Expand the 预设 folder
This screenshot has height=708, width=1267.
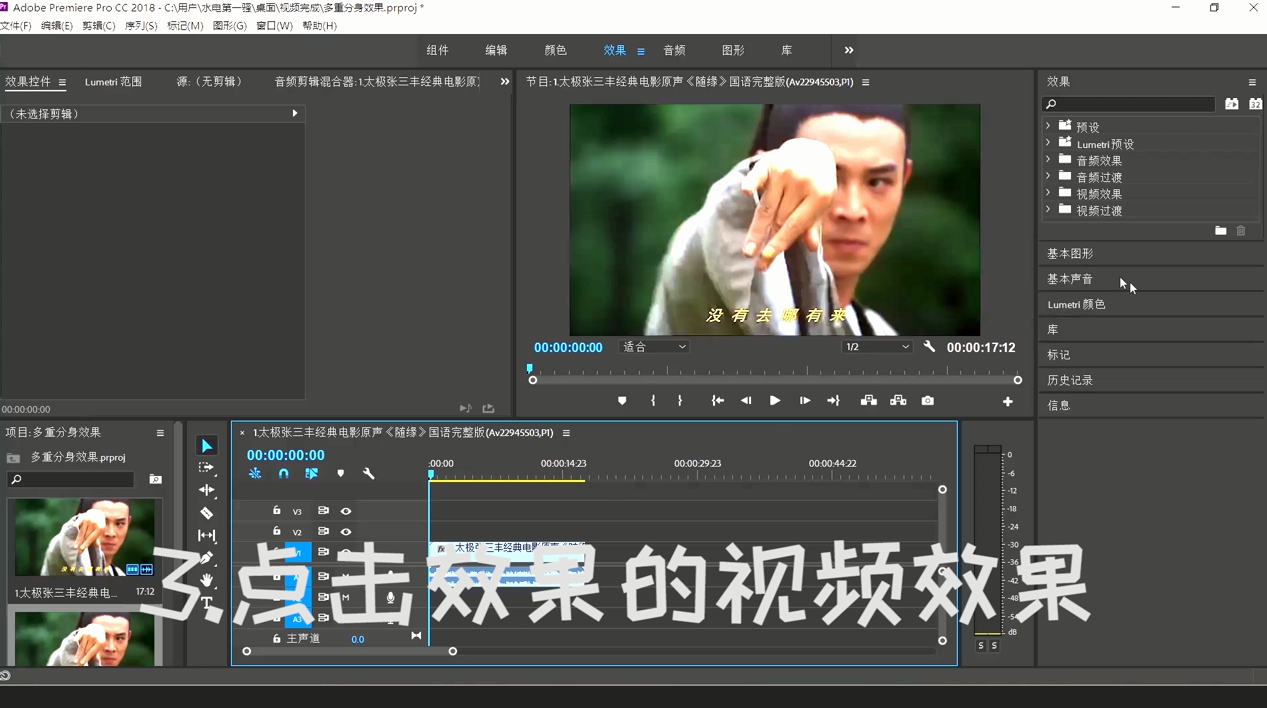pos(1048,126)
